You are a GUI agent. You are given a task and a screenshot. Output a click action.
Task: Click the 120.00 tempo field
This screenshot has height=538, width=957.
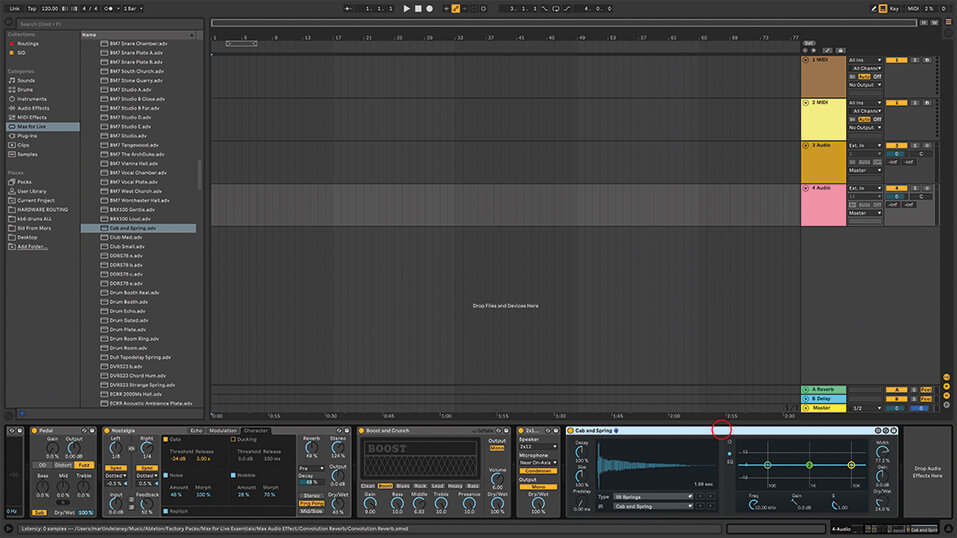[49, 9]
